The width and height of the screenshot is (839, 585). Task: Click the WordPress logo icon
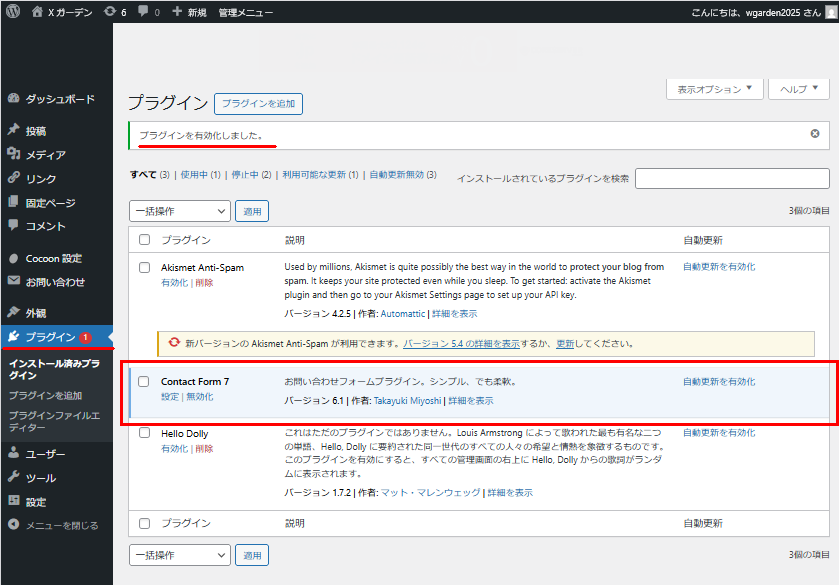coord(13,12)
